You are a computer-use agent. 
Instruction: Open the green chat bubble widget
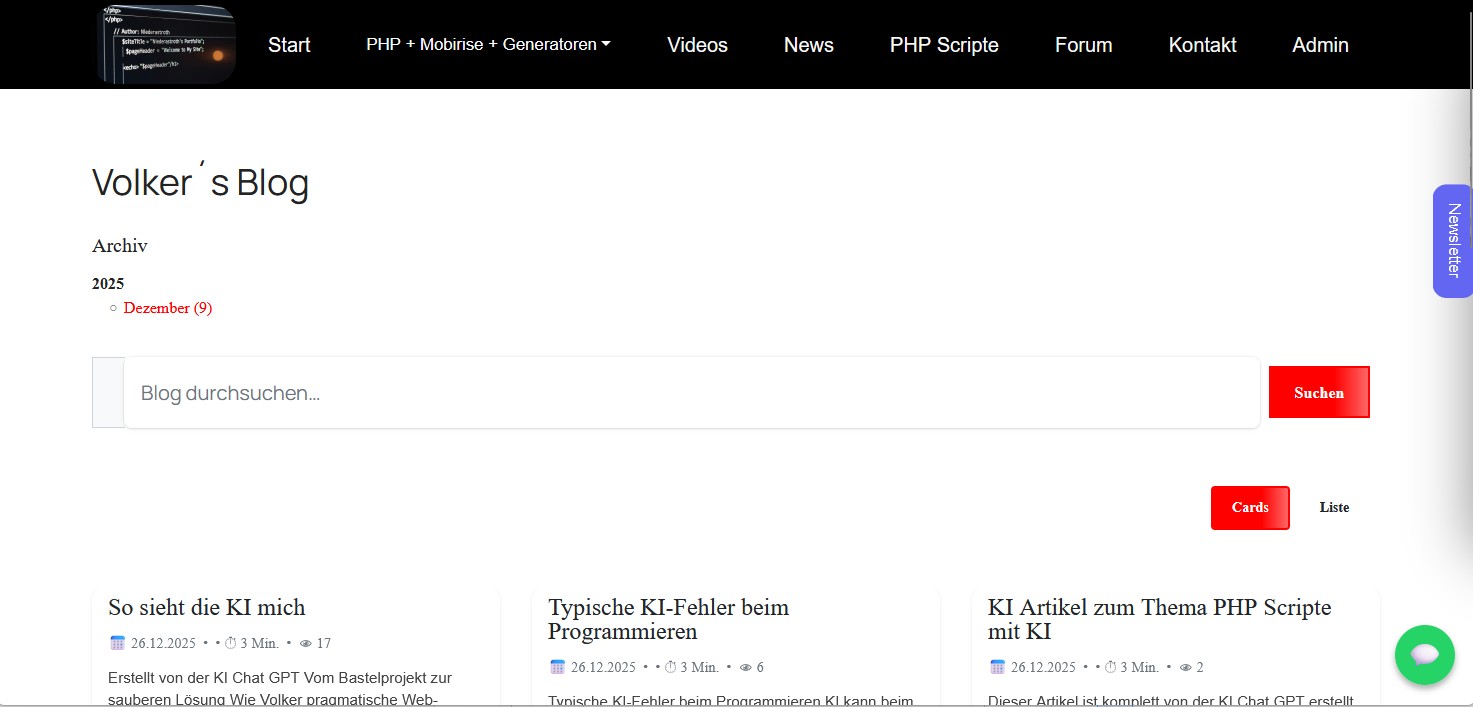coord(1424,655)
